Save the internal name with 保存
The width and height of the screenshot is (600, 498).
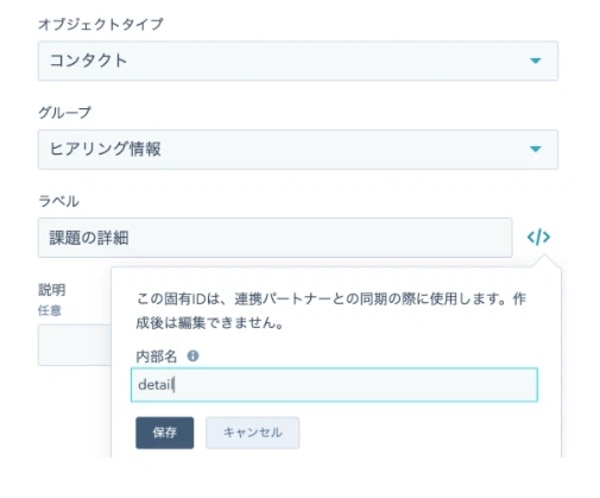coord(165,433)
